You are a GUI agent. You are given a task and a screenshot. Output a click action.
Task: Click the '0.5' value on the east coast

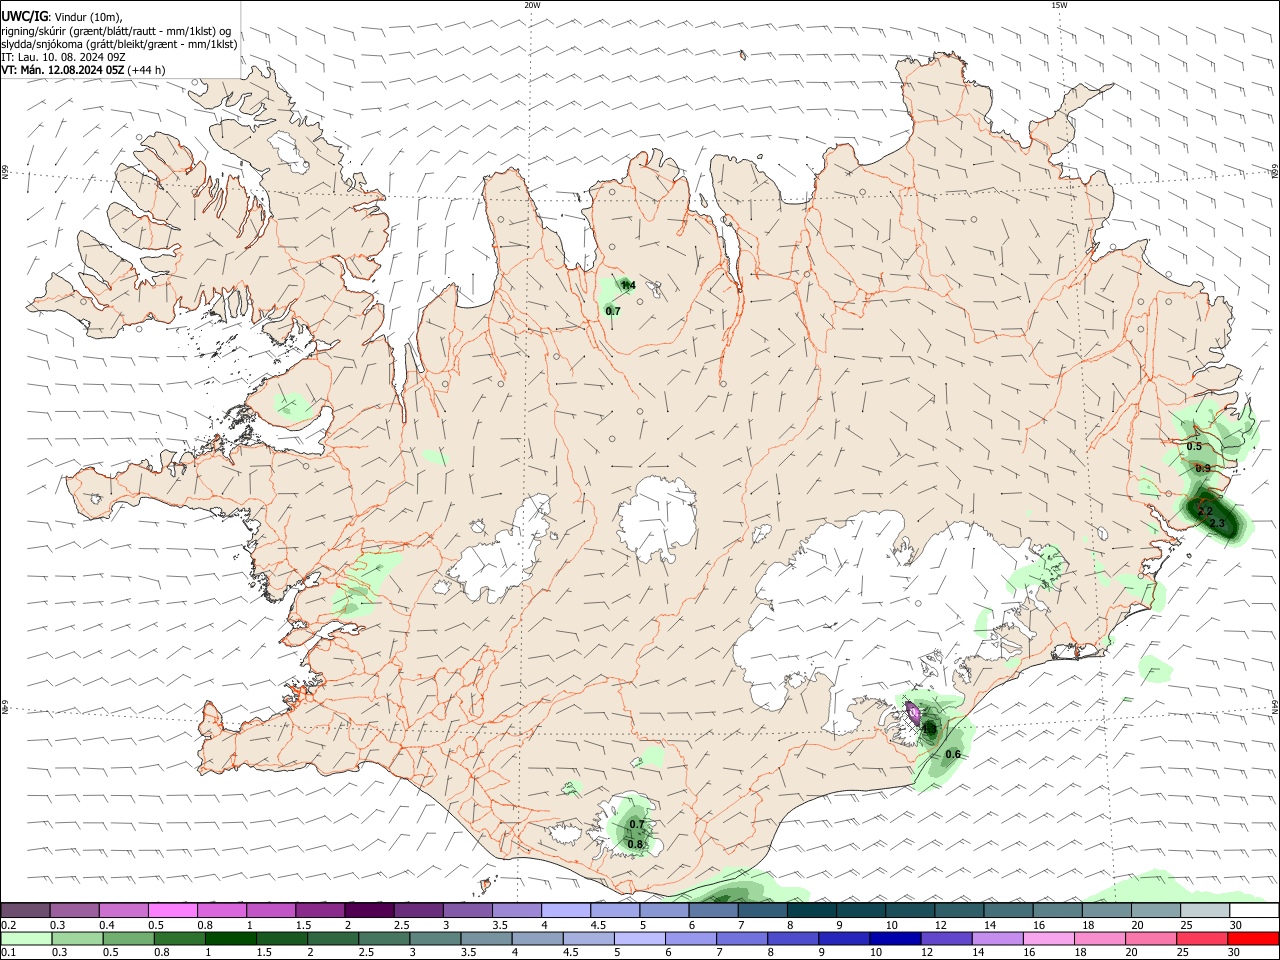point(1194,446)
